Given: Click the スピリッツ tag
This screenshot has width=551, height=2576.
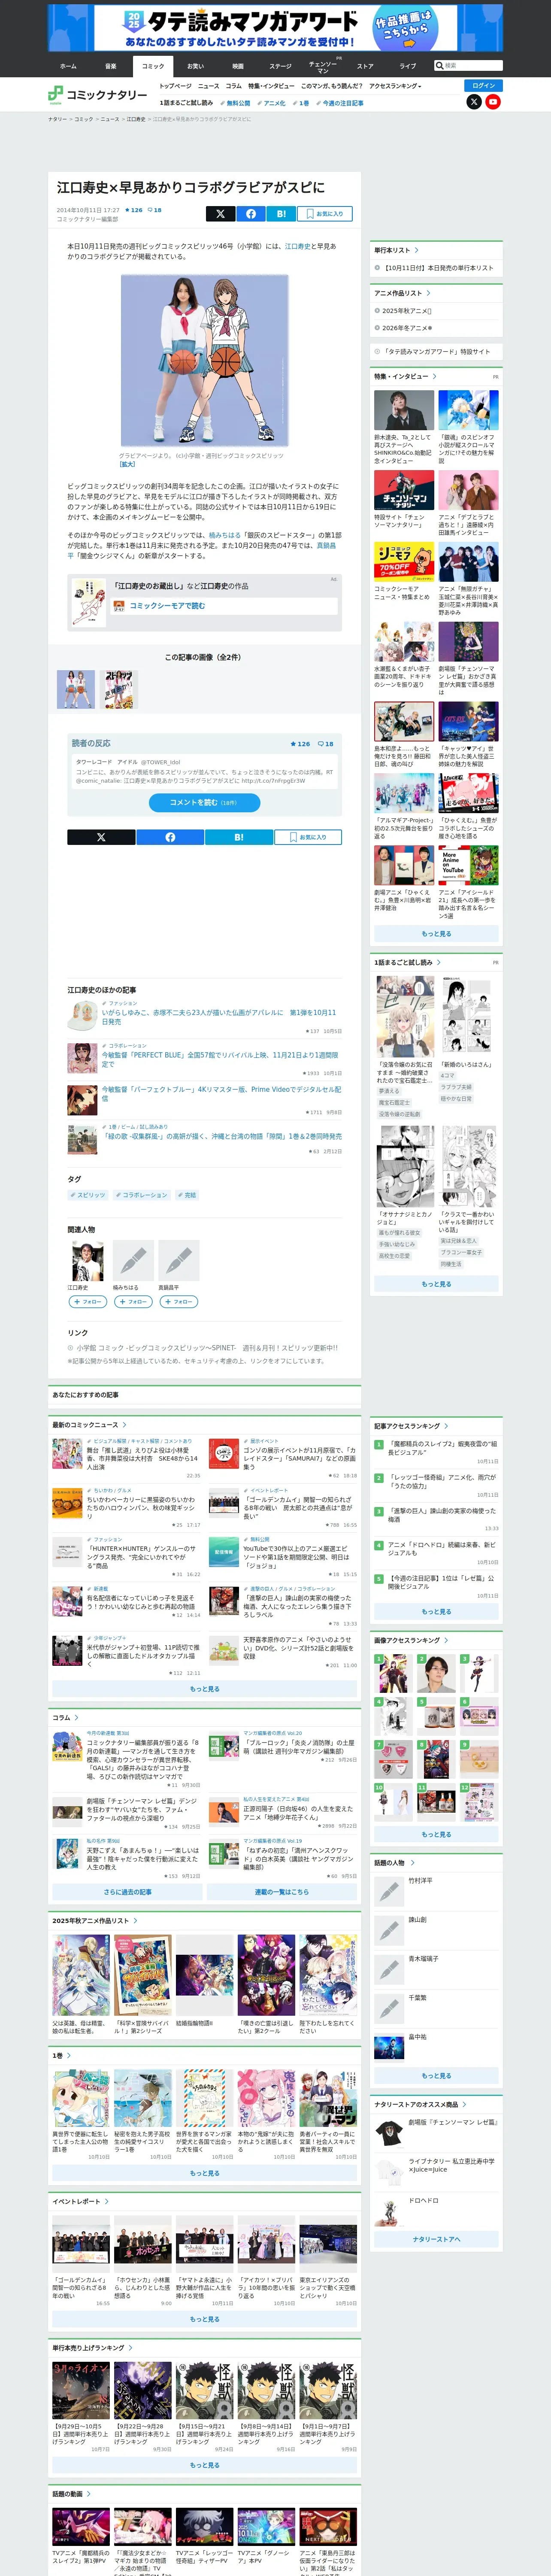Looking at the screenshot, I should (x=88, y=1195).
